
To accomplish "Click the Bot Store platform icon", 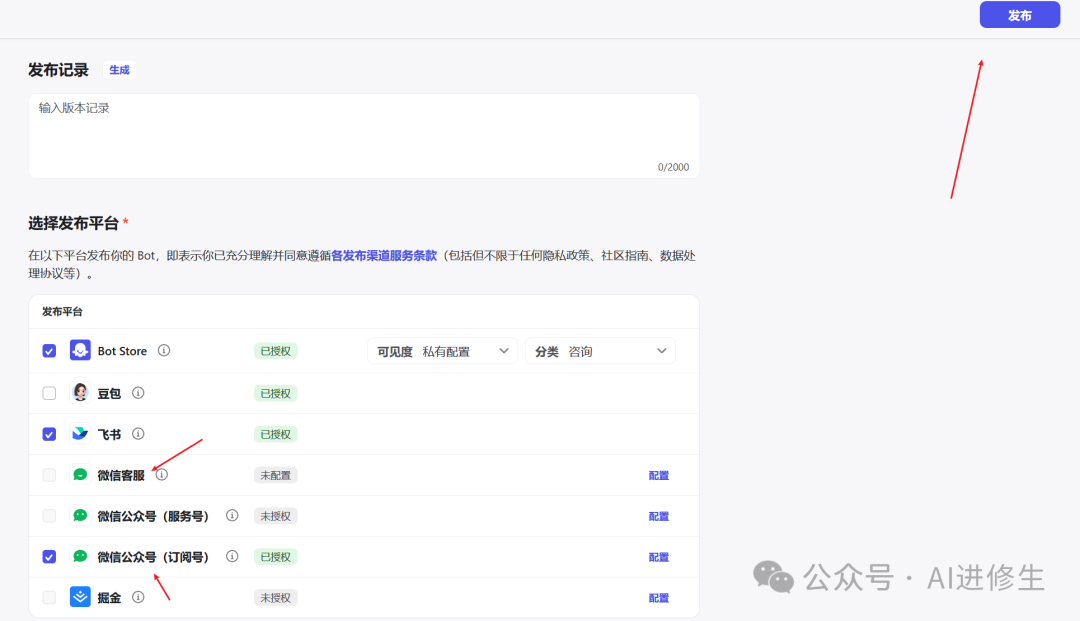I will pyautogui.click(x=80, y=351).
